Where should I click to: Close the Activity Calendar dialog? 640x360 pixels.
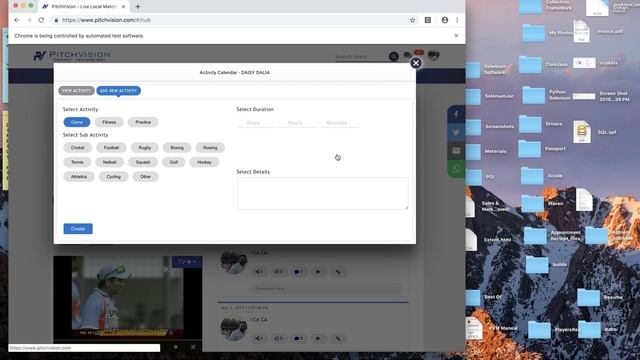pos(416,63)
